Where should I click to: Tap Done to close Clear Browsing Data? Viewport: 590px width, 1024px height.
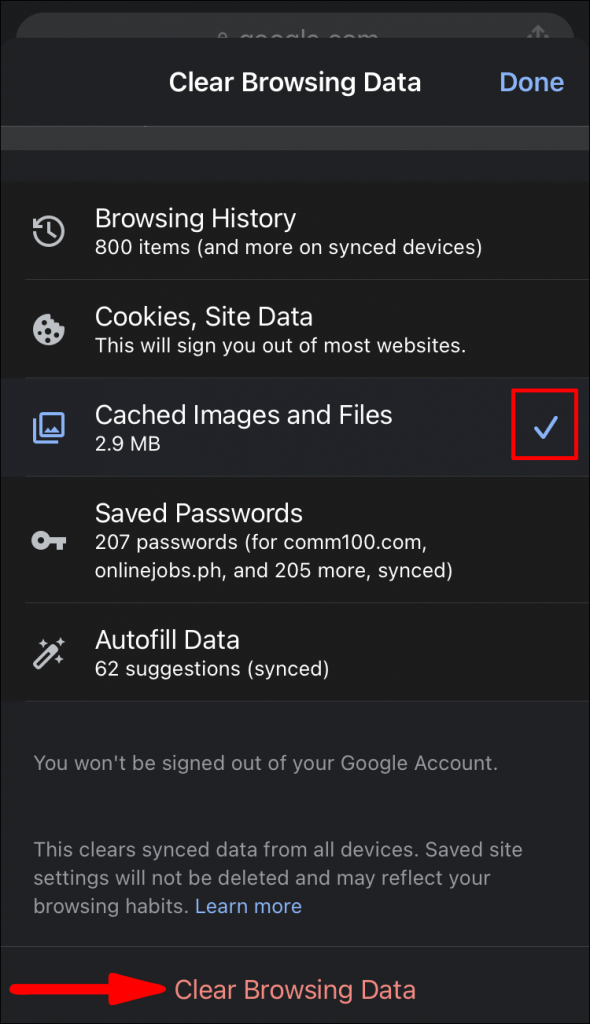tap(531, 82)
